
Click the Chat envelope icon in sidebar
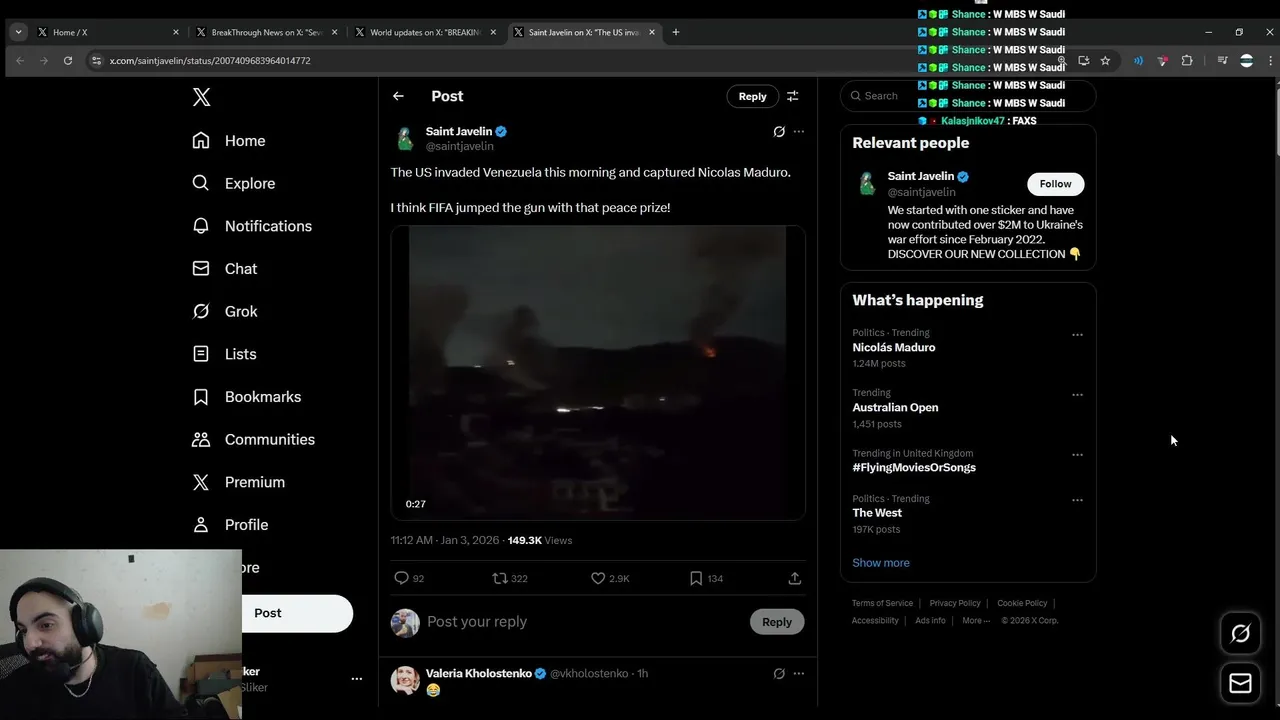pyautogui.click(x=201, y=268)
